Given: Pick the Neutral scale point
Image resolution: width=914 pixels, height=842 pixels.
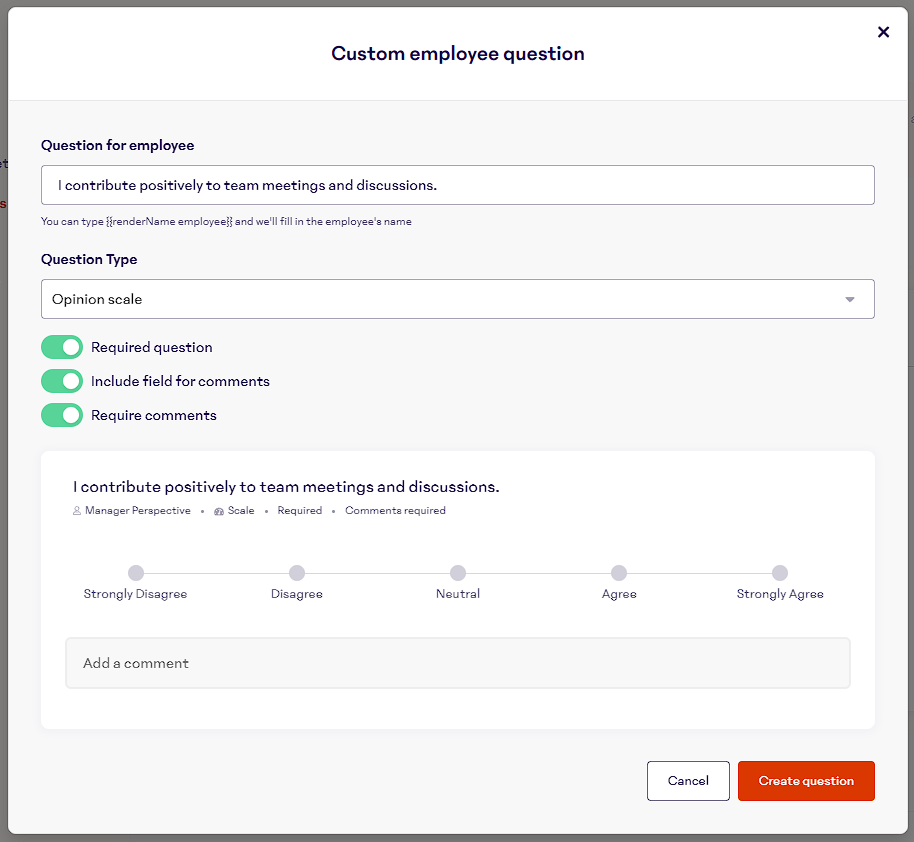Looking at the screenshot, I should click(x=458, y=573).
